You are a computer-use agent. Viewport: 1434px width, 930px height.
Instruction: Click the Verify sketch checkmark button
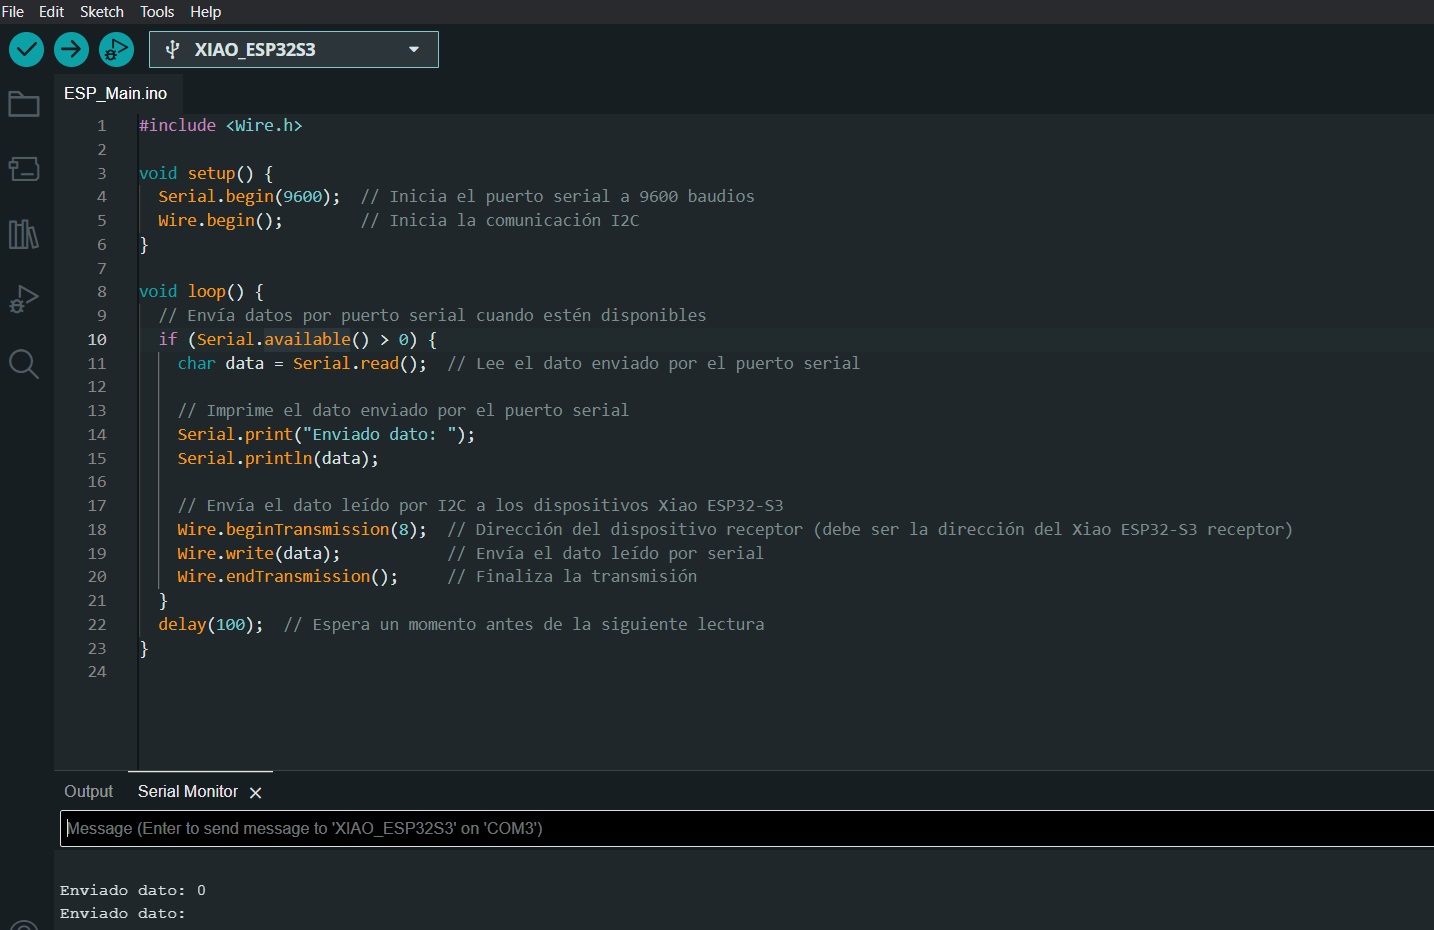[x=26, y=49]
